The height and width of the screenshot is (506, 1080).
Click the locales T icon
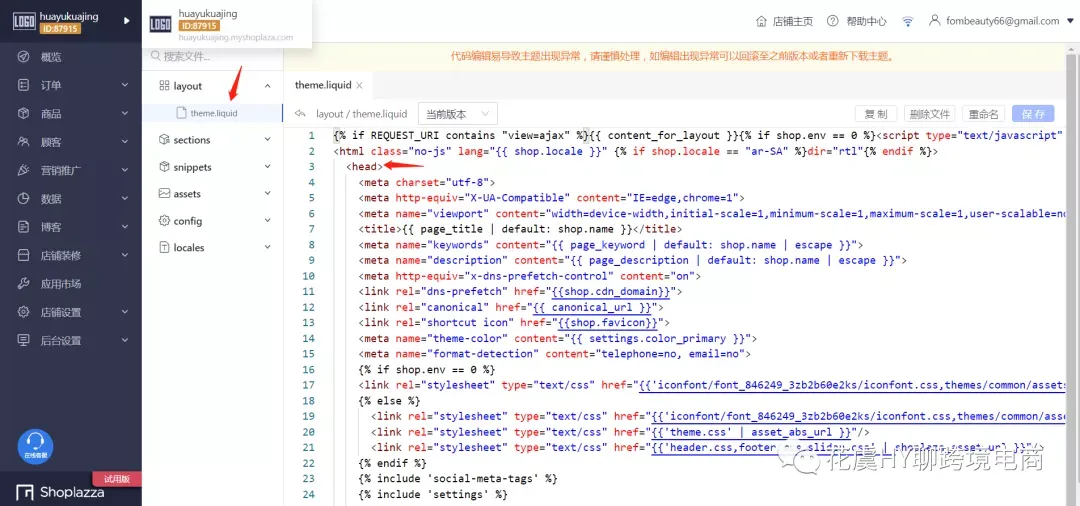164,247
